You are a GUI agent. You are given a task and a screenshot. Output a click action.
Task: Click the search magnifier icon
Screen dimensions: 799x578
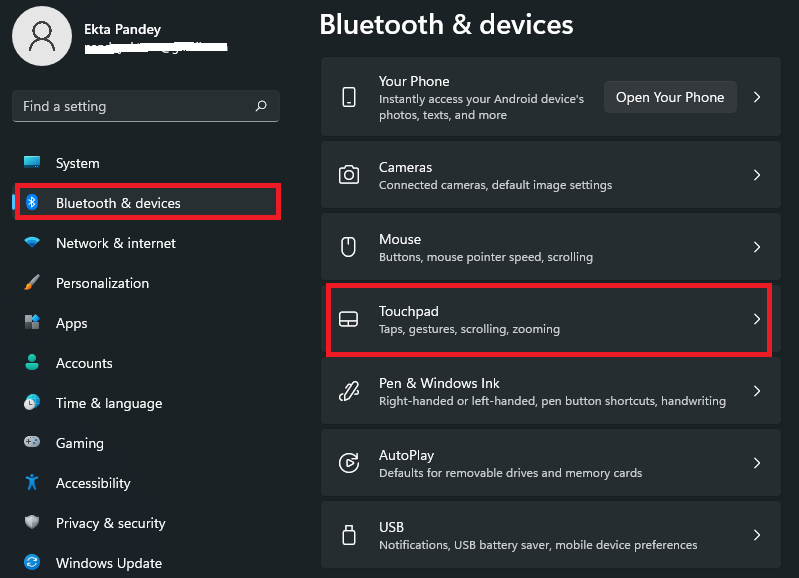[x=261, y=106]
